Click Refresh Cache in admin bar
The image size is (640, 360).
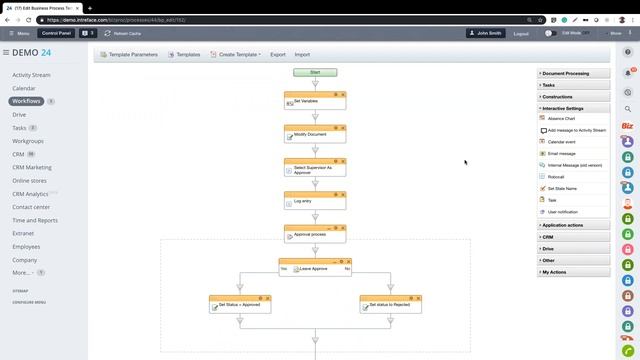pos(123,33)
